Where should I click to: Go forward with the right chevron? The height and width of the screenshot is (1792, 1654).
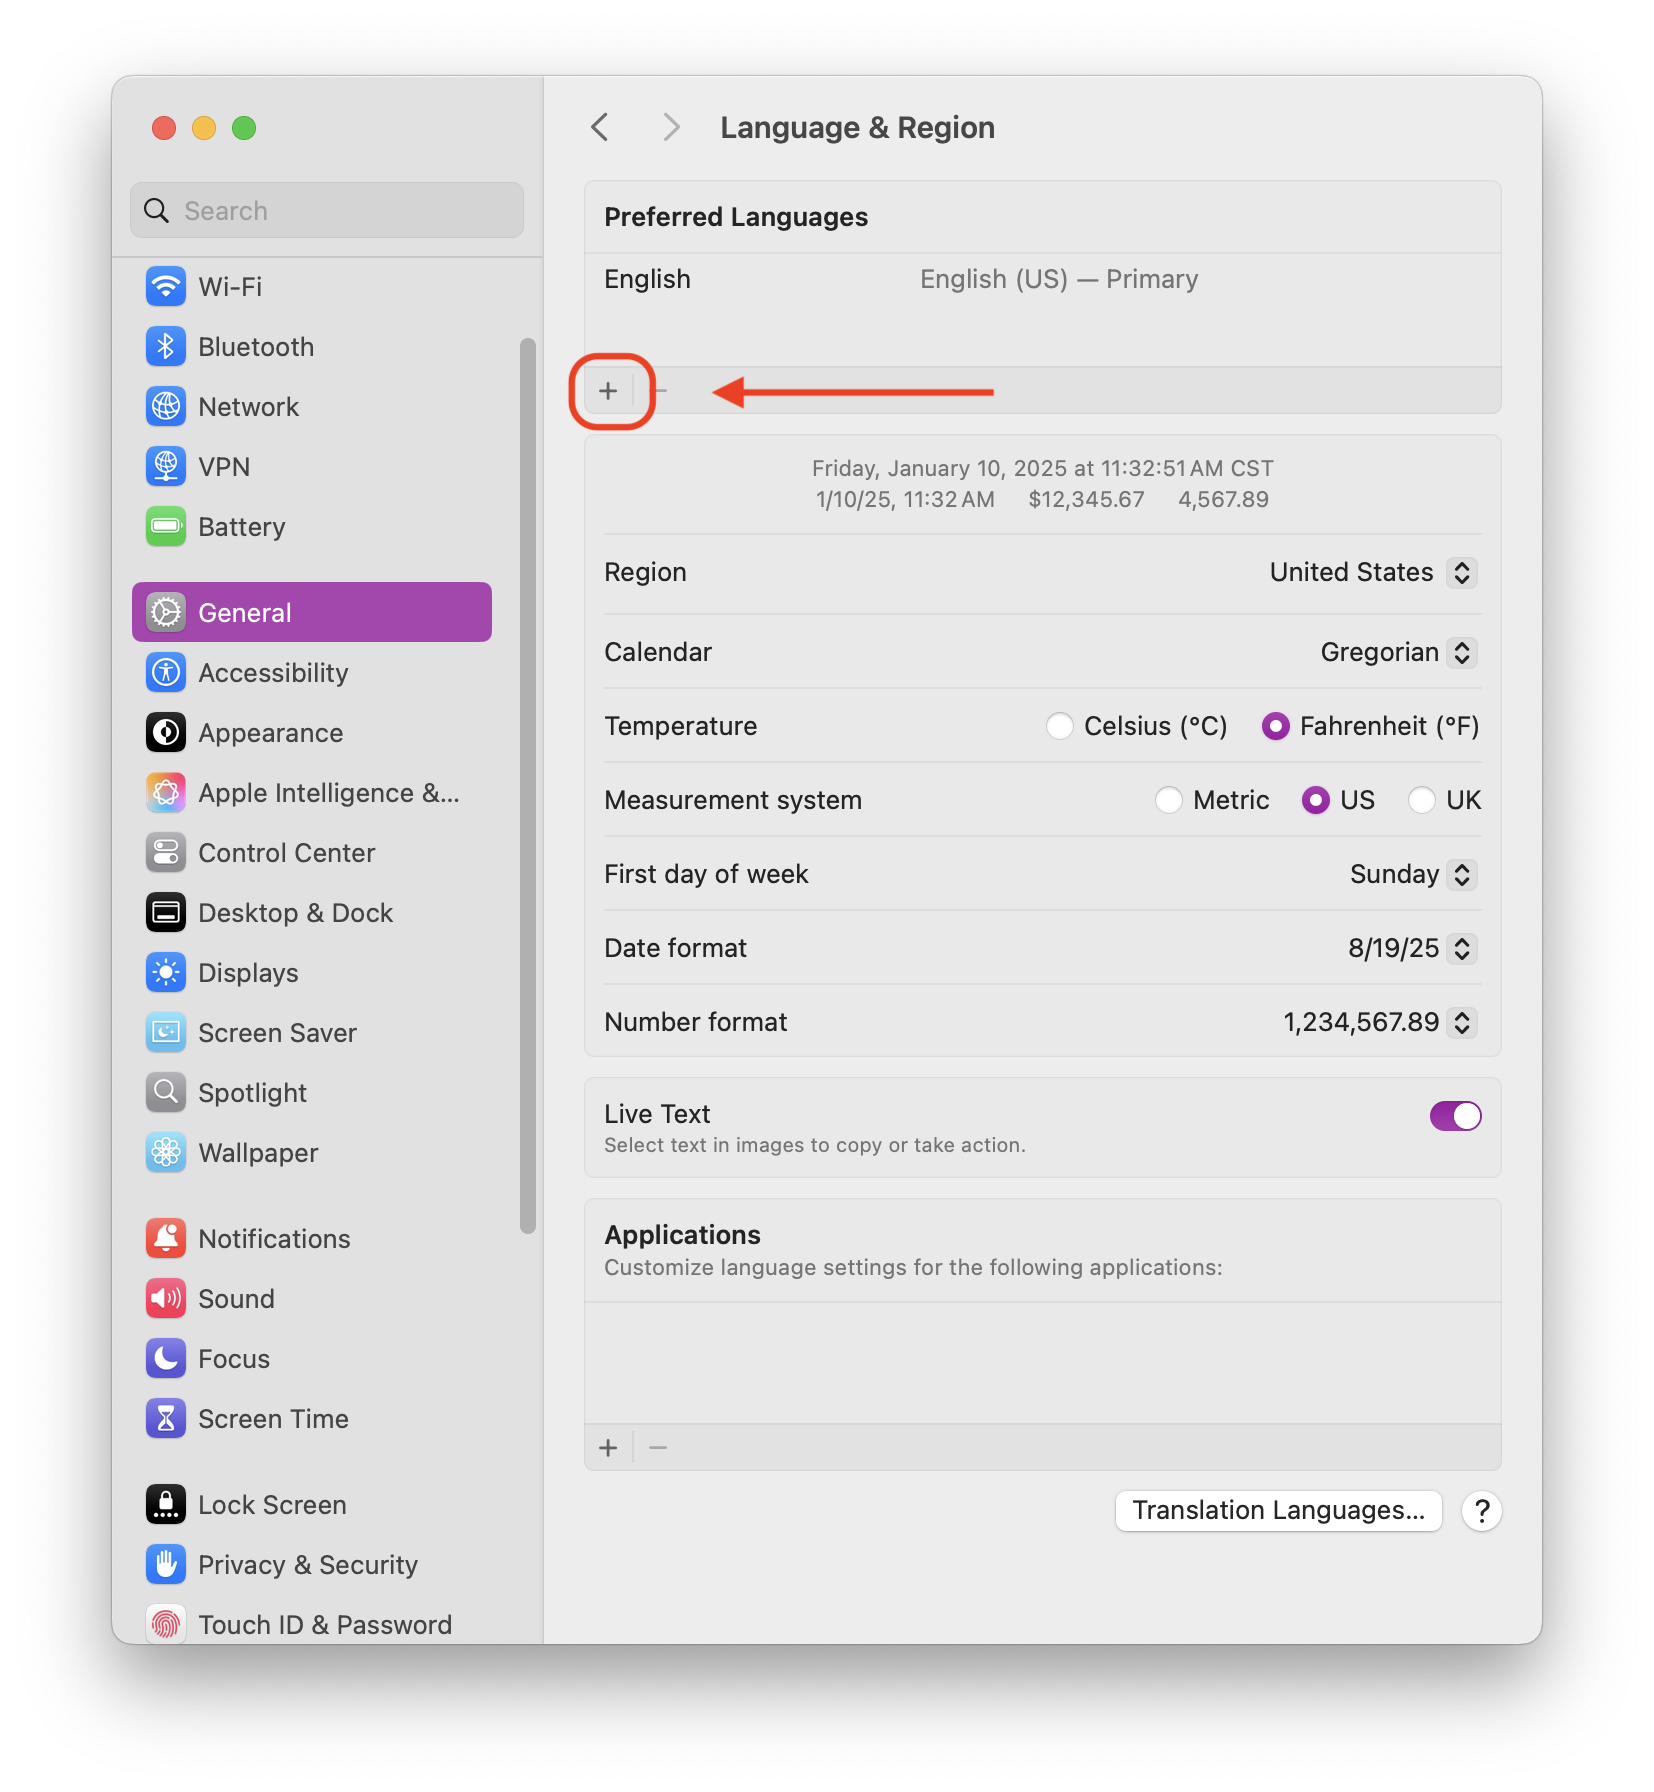point(671,128)
